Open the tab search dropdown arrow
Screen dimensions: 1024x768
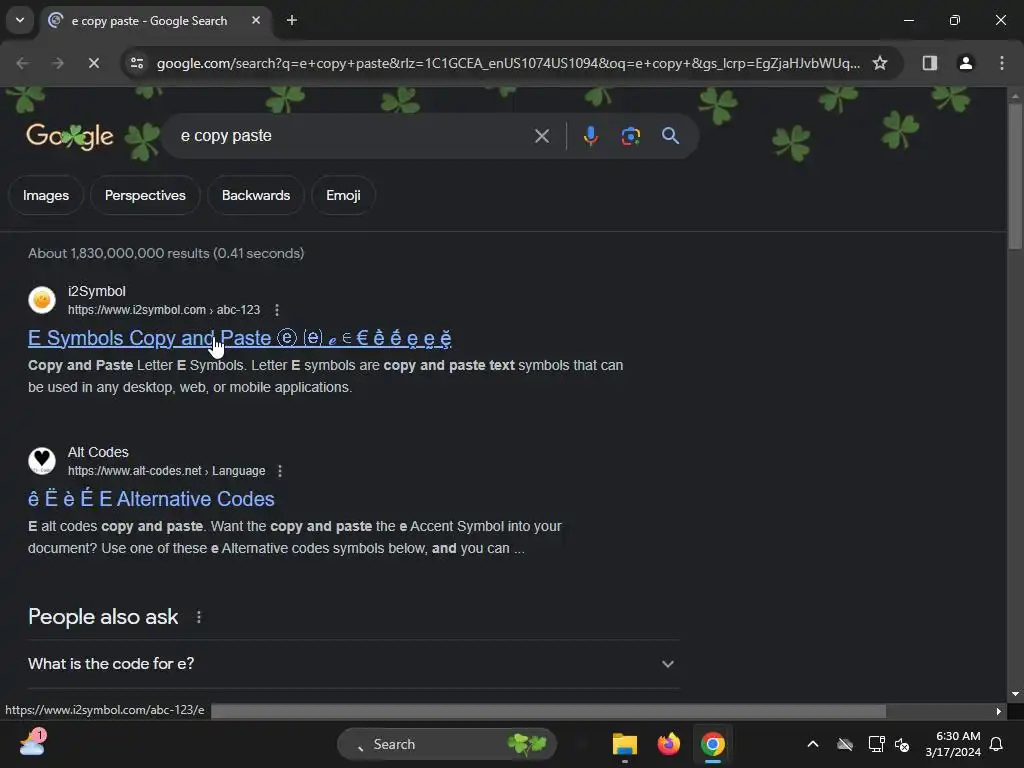[x=20, y=20]
